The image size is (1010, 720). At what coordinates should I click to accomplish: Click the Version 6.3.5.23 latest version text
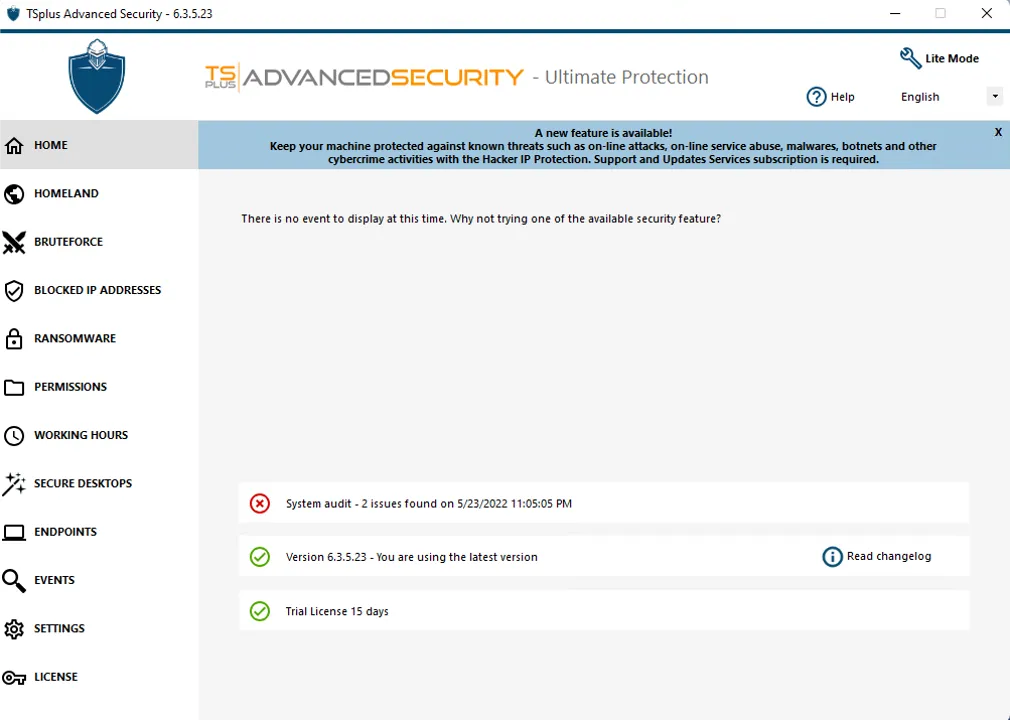[x=412, y=557]
